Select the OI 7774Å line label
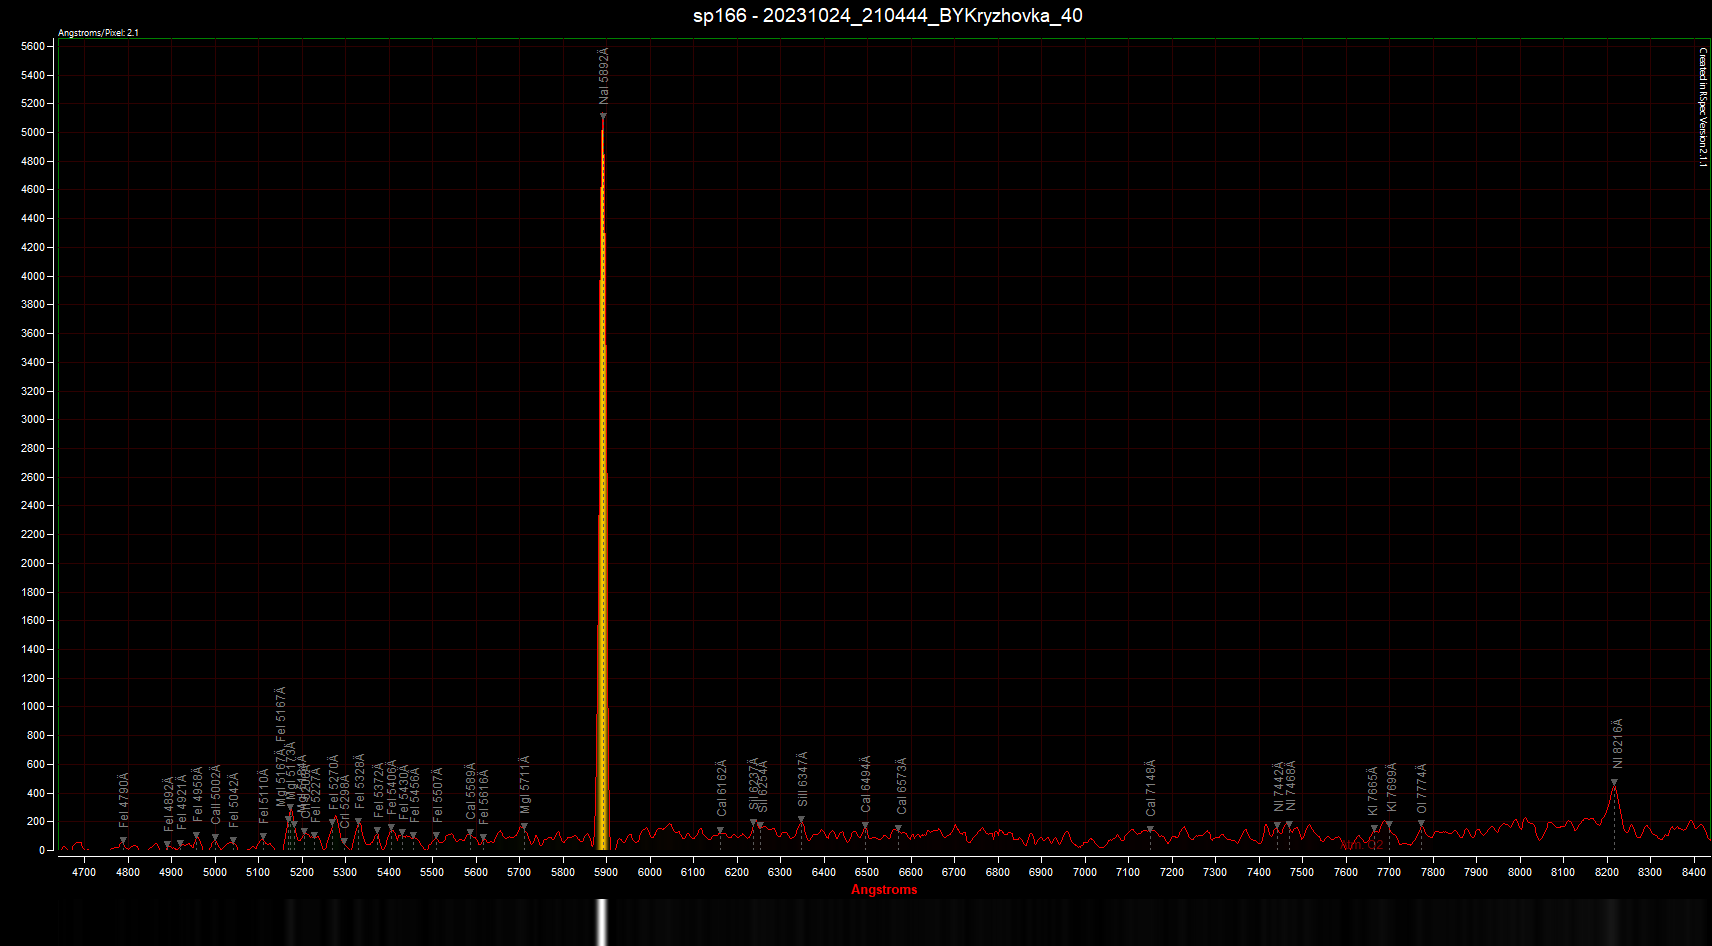This screenshot has width=1712, height=946. point(1421,788)
